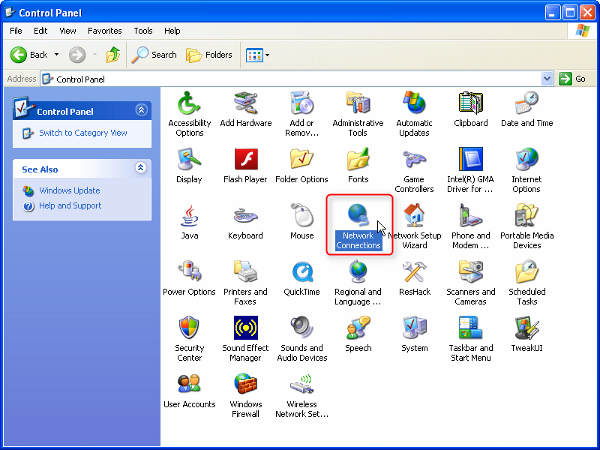Open Help and Support link
Viewport: 600px width, 450px height.
point(70,206)
